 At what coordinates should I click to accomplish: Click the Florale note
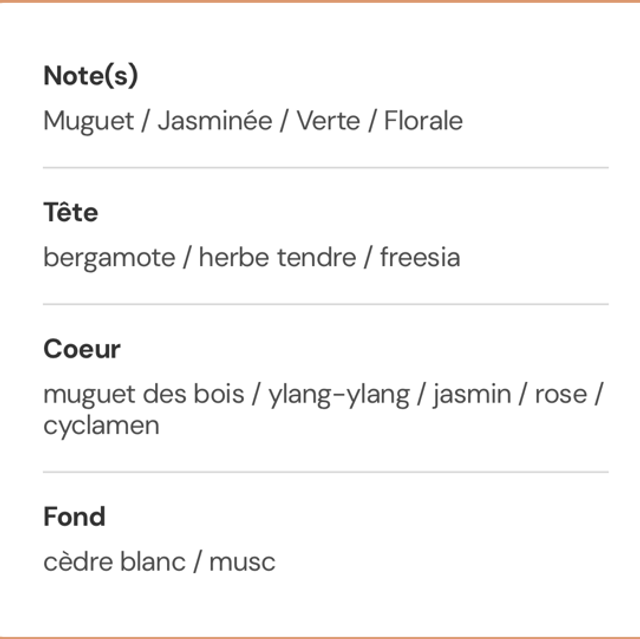[x=423, y=122]
